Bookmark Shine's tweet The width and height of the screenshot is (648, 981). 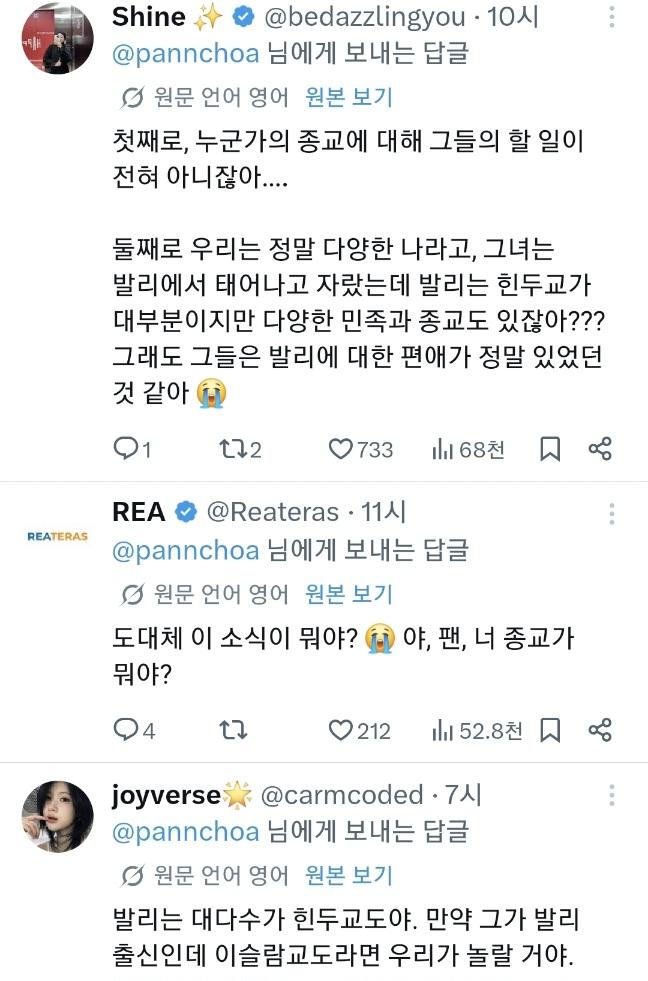point(550,449)
